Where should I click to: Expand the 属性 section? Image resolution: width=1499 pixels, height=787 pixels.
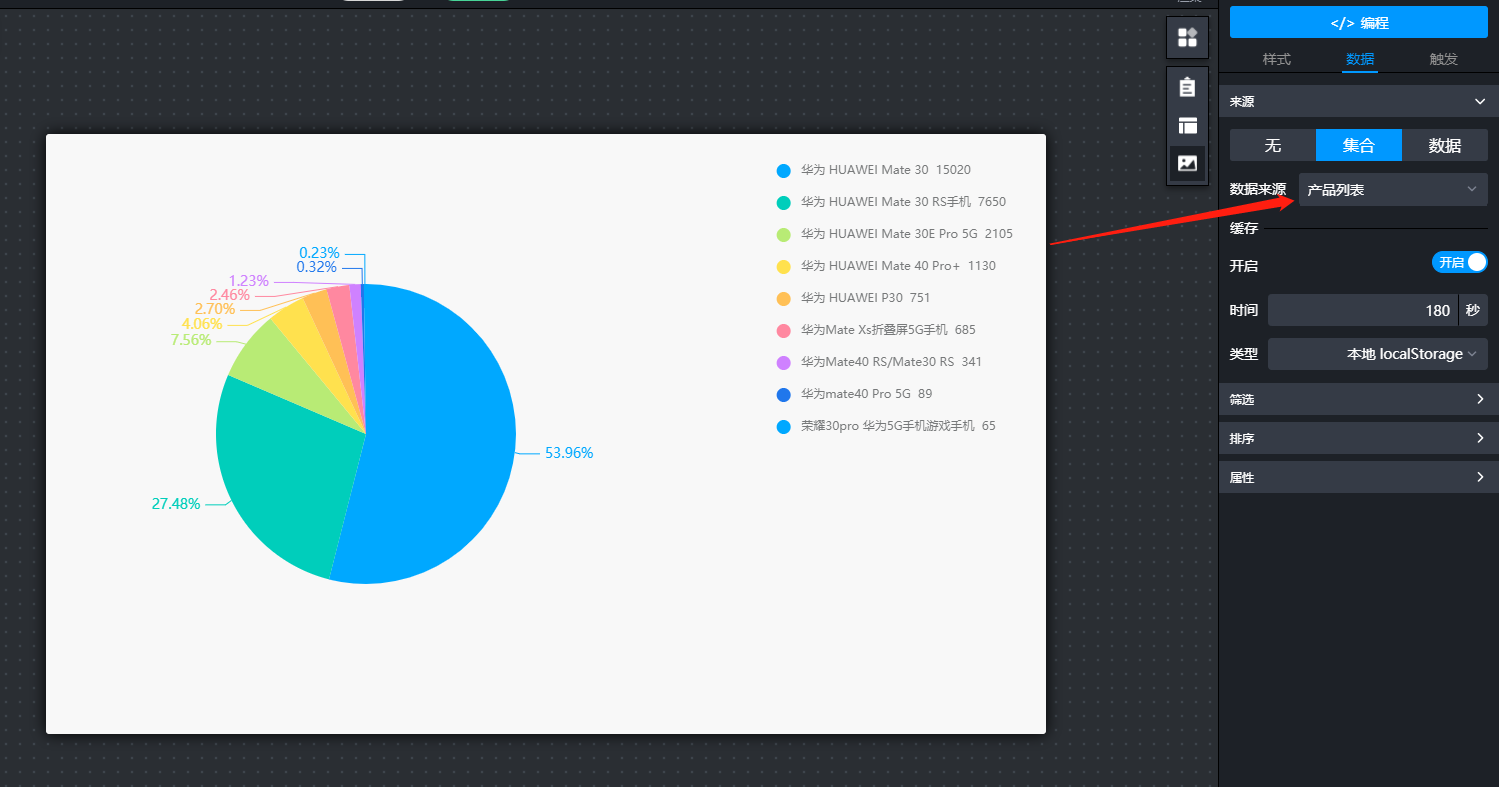click(x=1358, y=477)
